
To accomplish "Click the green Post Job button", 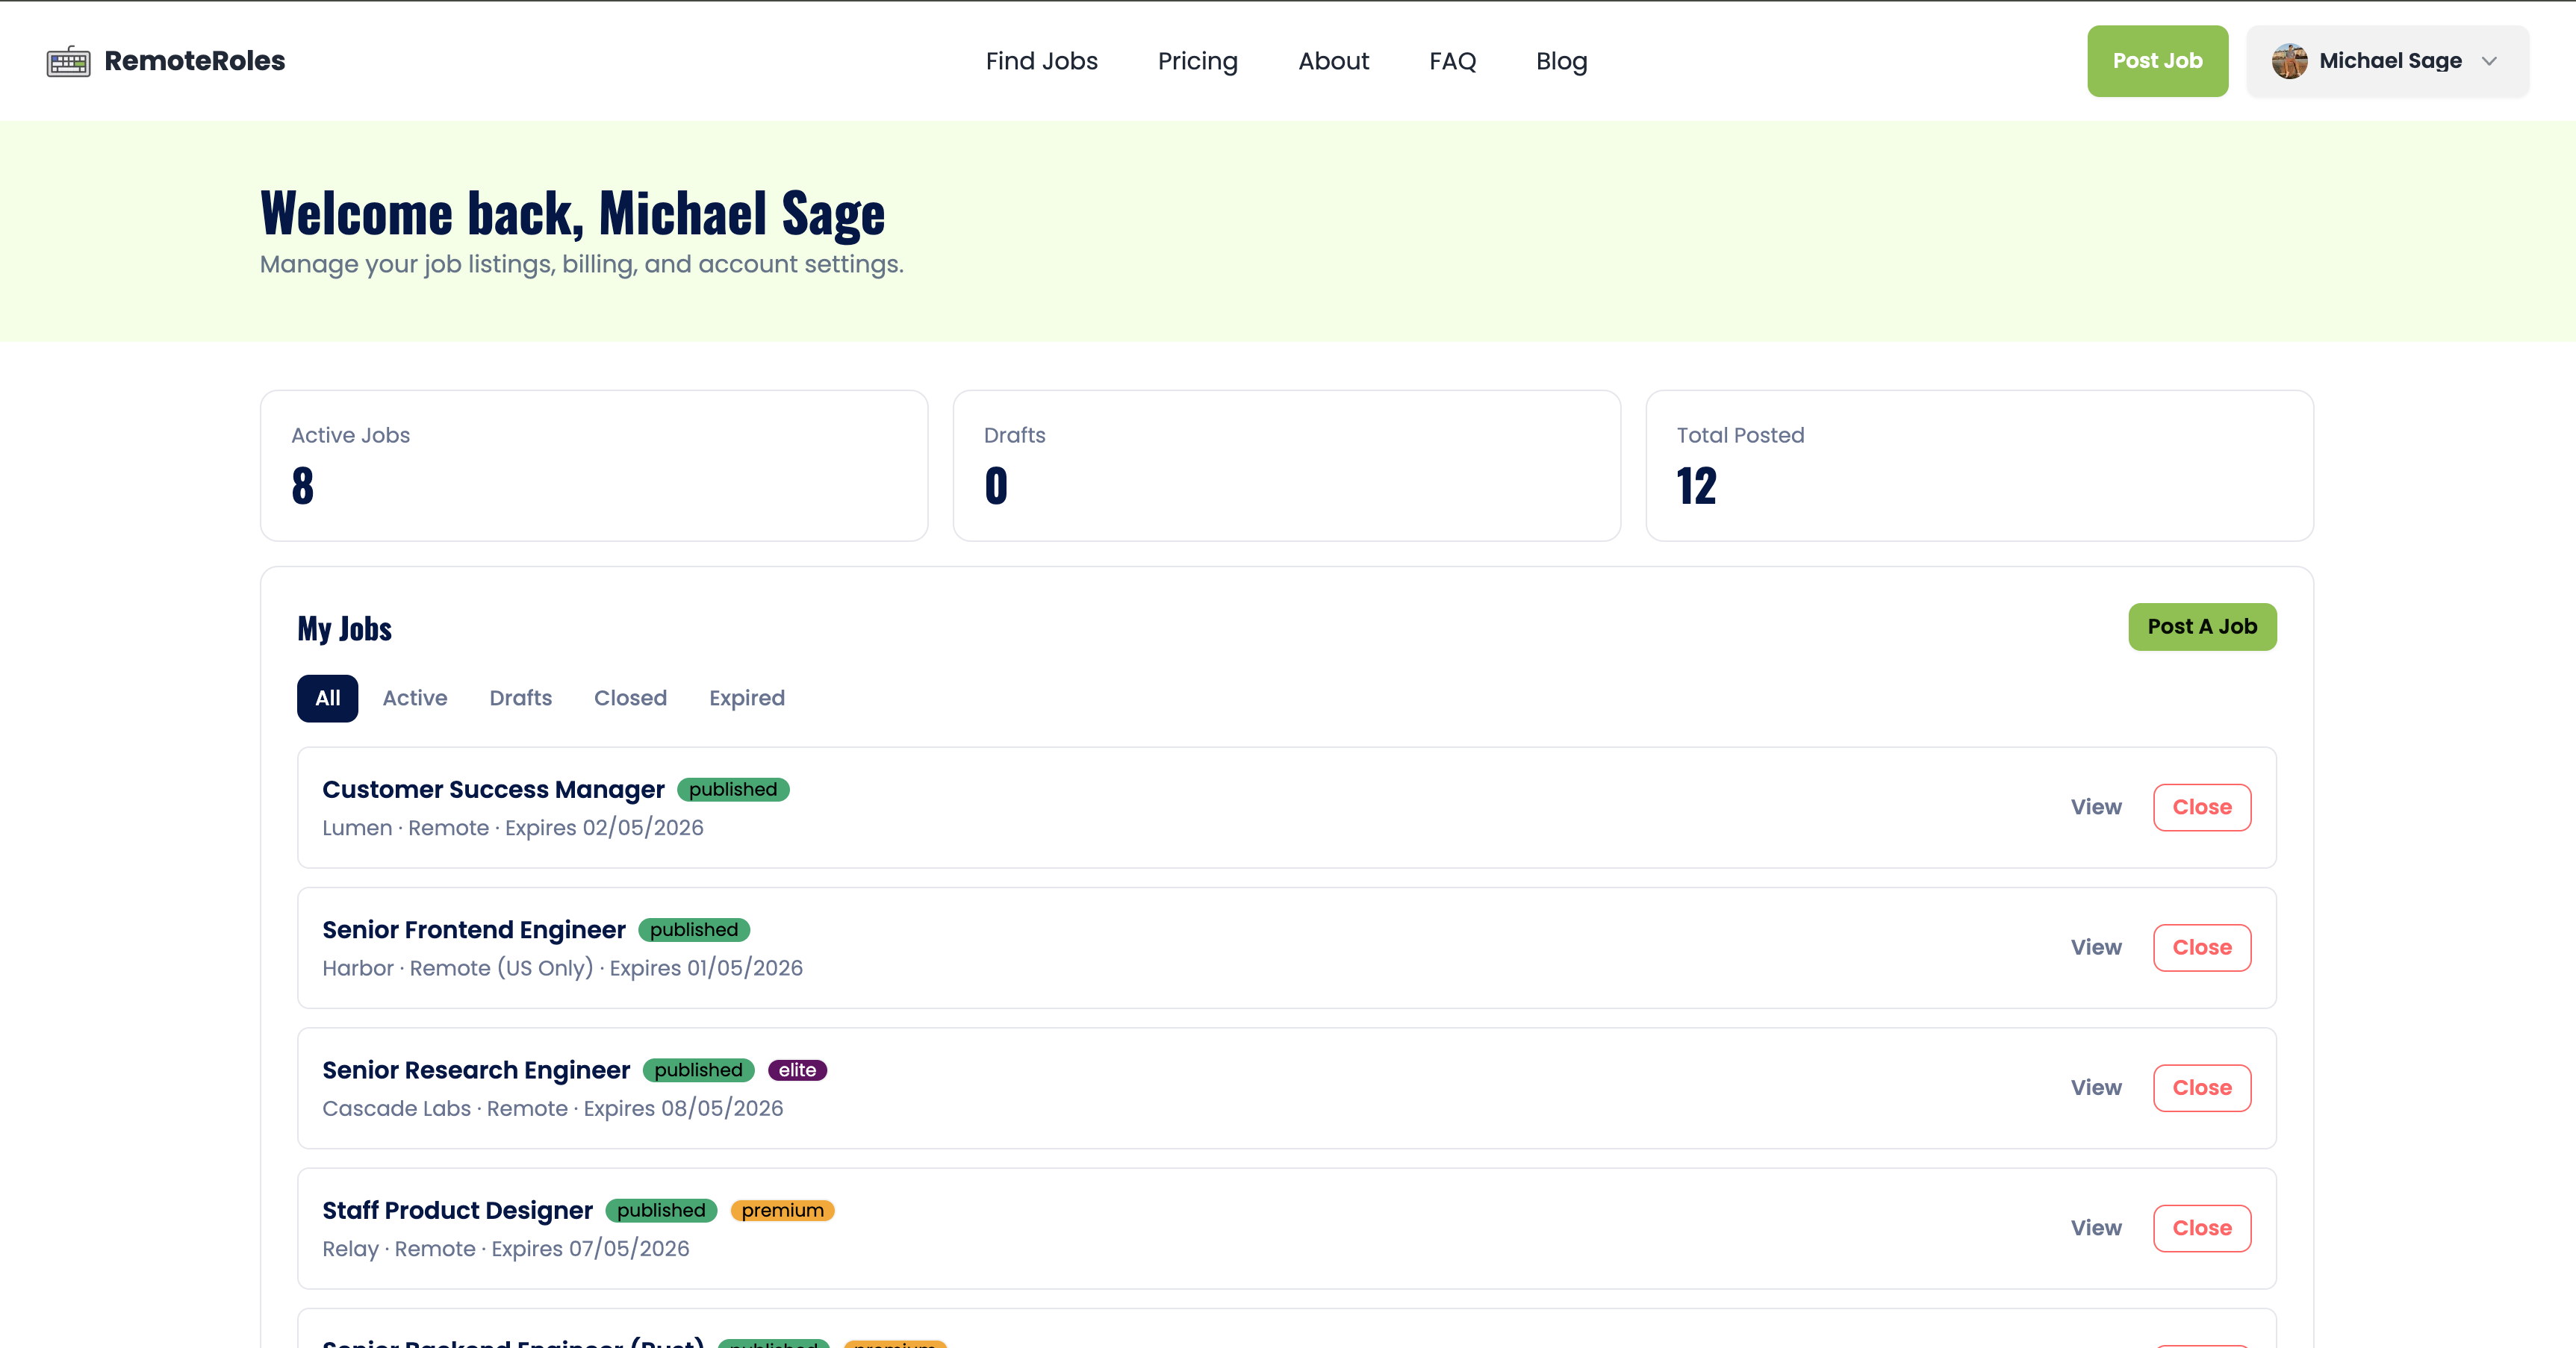I will click(x=2157, y=61).
